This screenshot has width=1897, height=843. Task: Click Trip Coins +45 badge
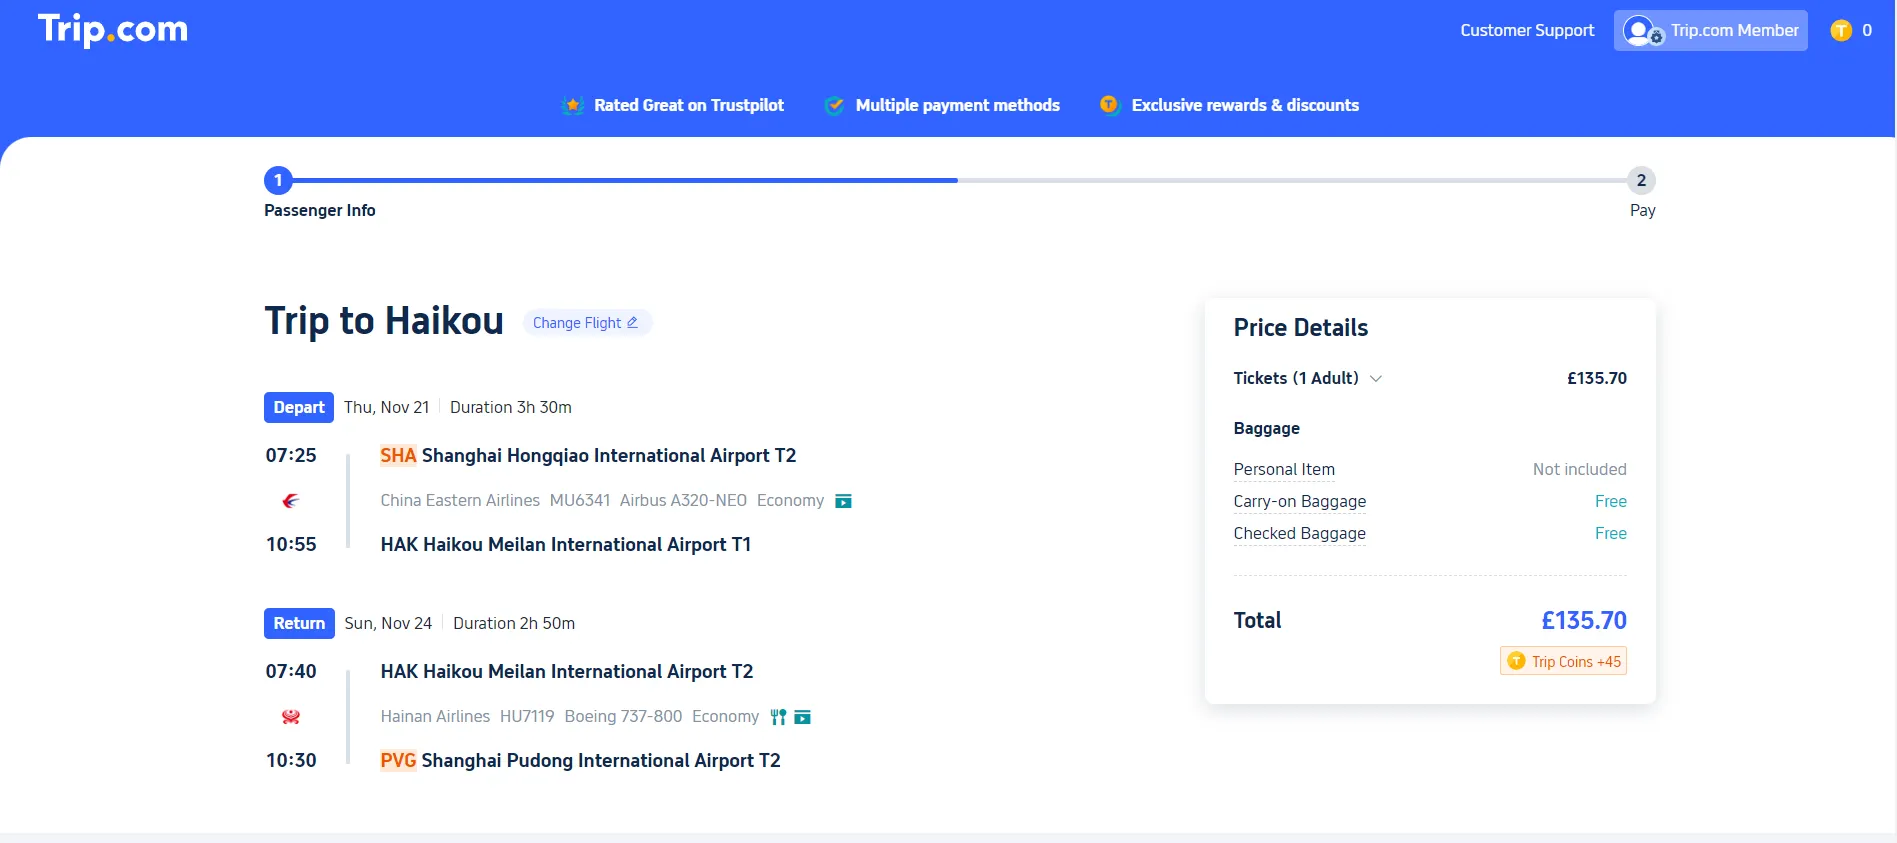pyautogui.click(x=1563, y=661)
